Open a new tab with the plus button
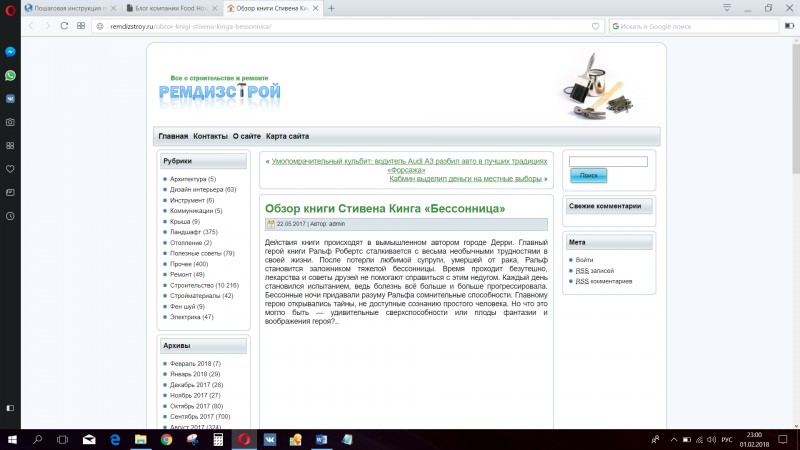The image size is (800, 450). [x=331, y=8]
